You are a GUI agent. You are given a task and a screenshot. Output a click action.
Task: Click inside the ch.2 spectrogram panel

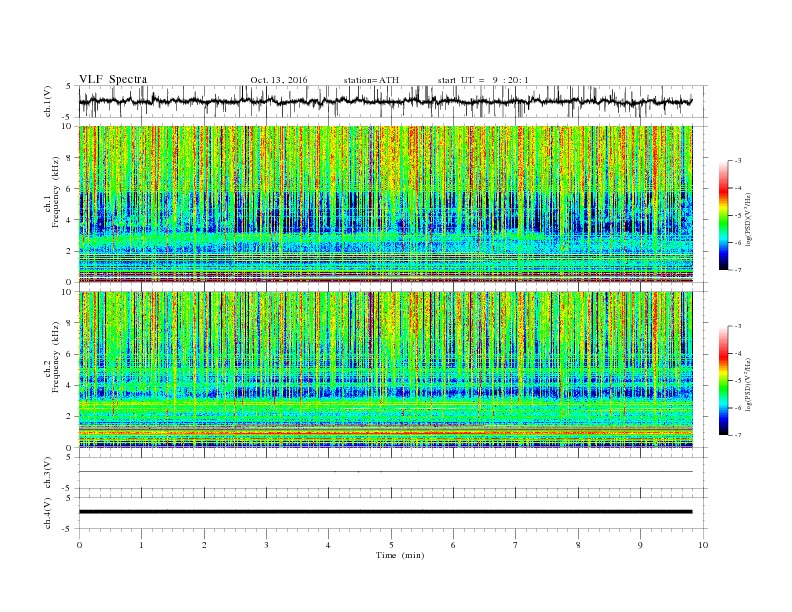(385, 370)
